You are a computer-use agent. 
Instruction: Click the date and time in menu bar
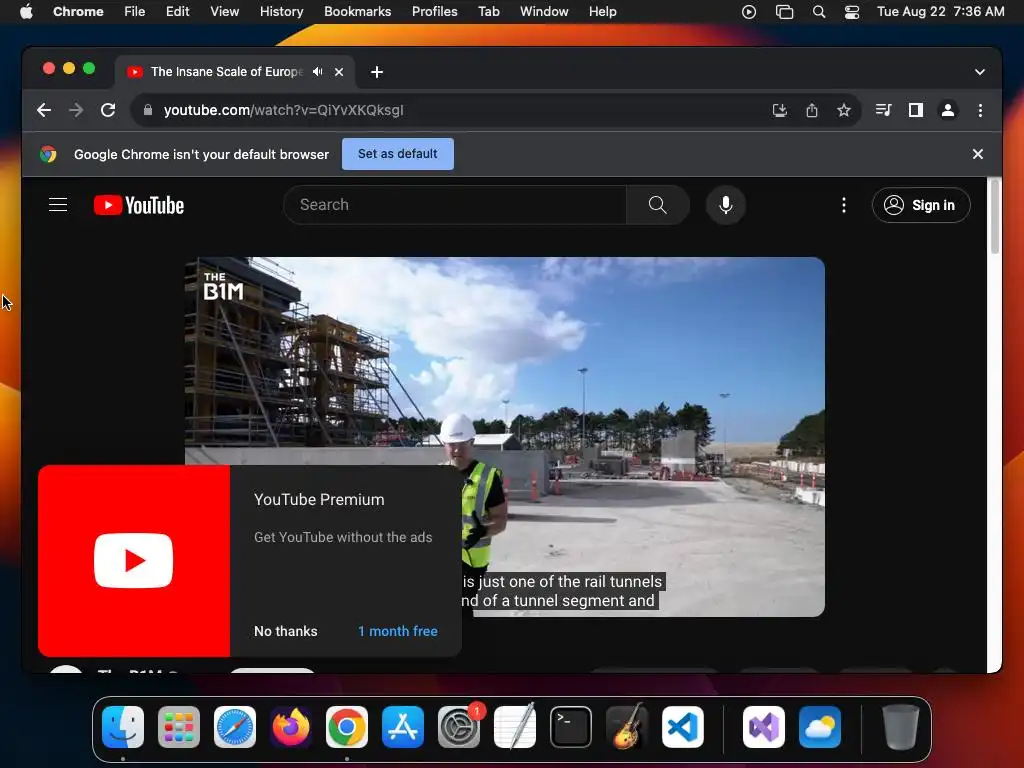(940, 12)
